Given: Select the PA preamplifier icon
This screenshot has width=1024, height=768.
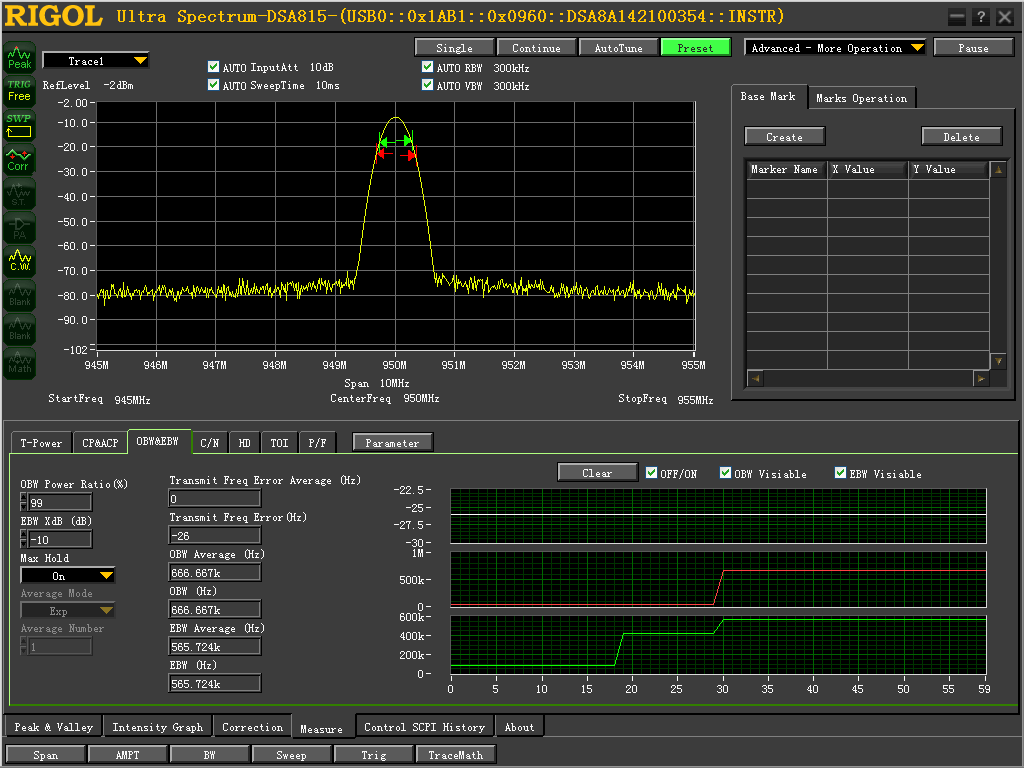Looking at the screenshot, I should [19, 227].
